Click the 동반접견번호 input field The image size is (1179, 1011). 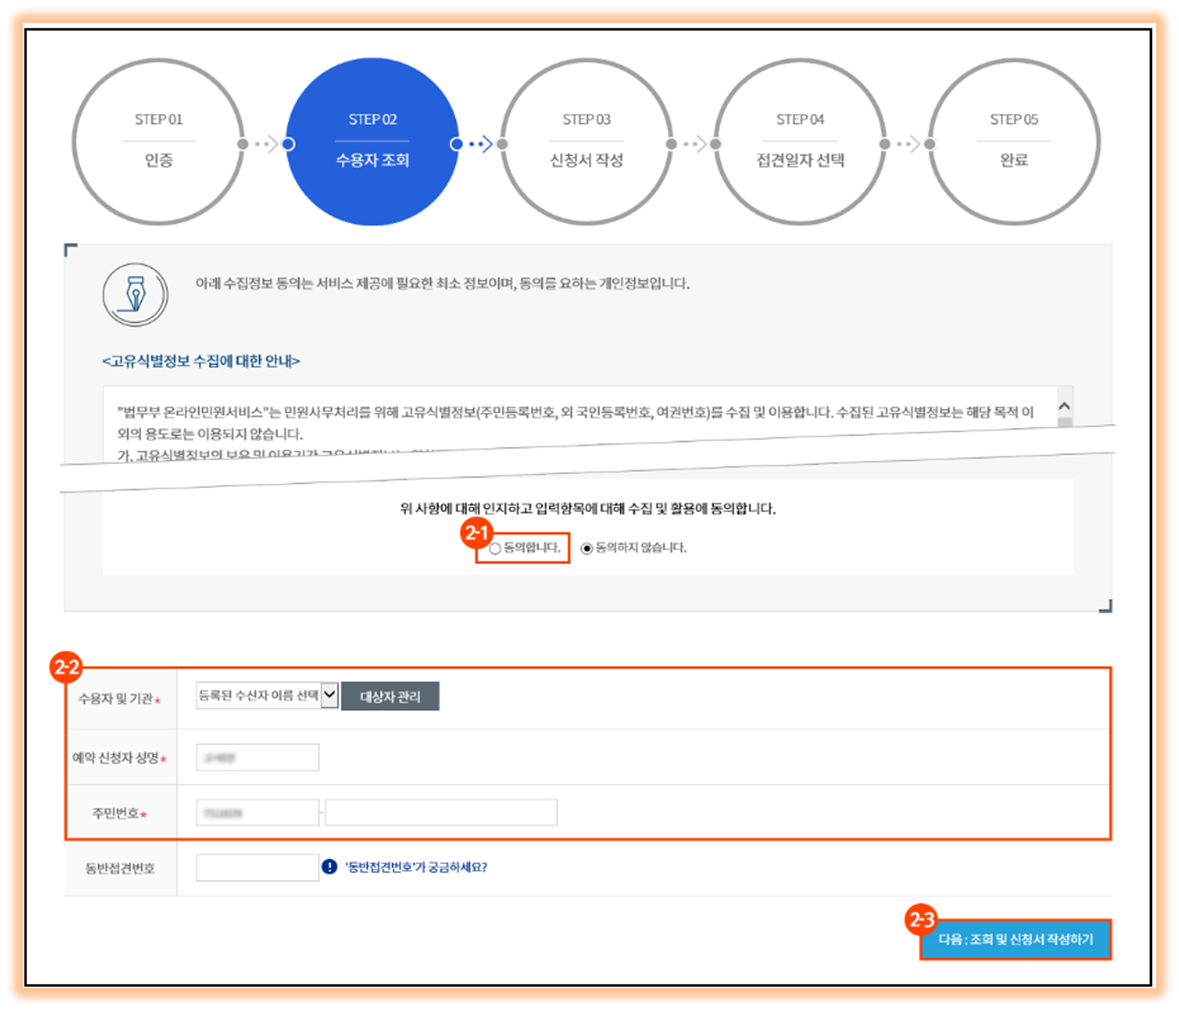coord(256,866)
